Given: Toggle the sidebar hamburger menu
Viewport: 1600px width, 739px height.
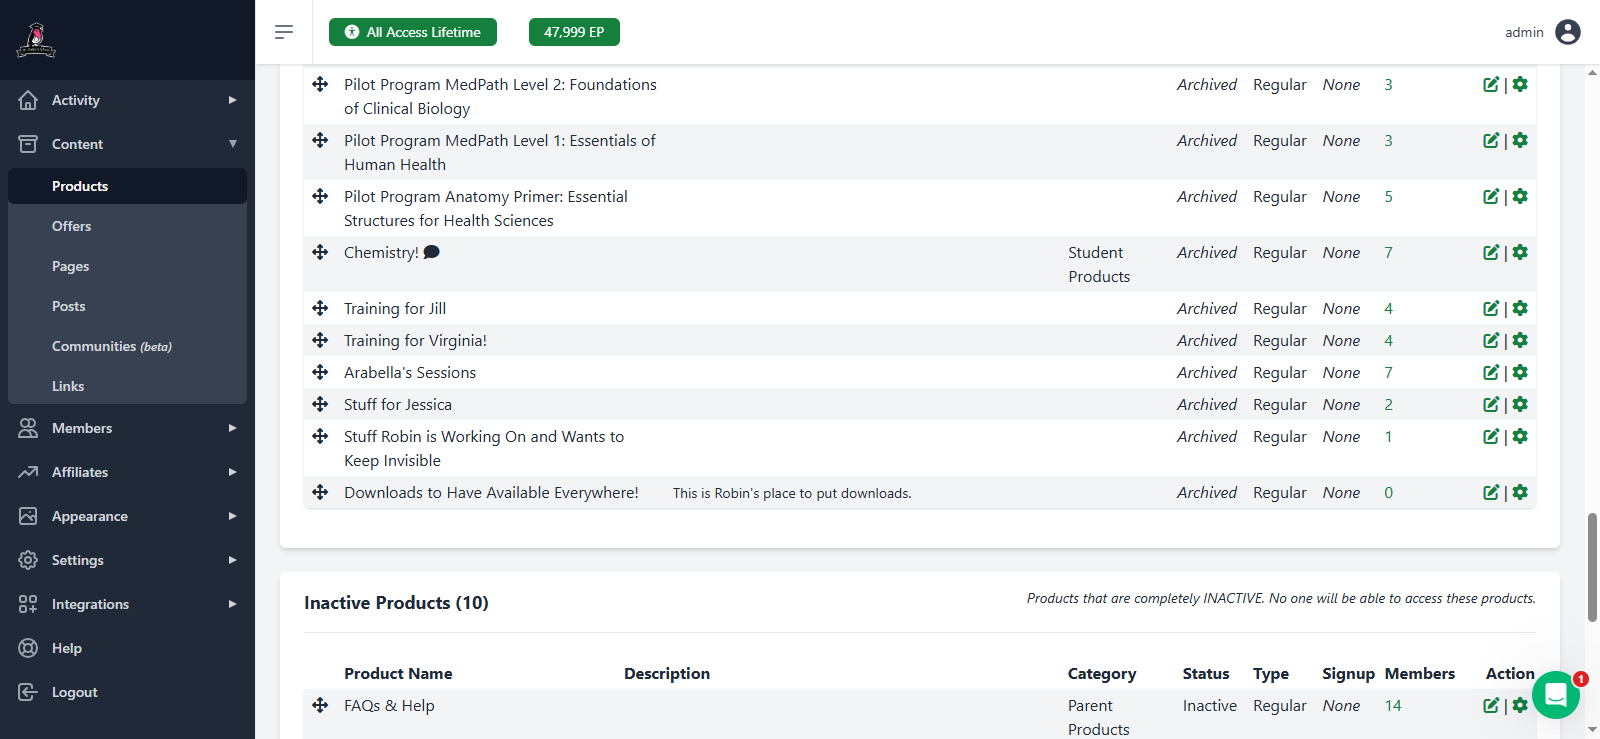Looking at the screenshot, I should [284, 32].
